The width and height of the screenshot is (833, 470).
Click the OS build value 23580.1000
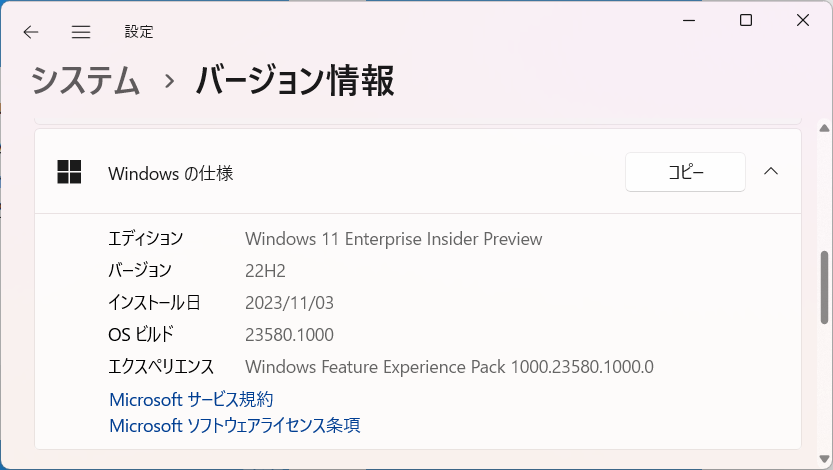[290, 335]
